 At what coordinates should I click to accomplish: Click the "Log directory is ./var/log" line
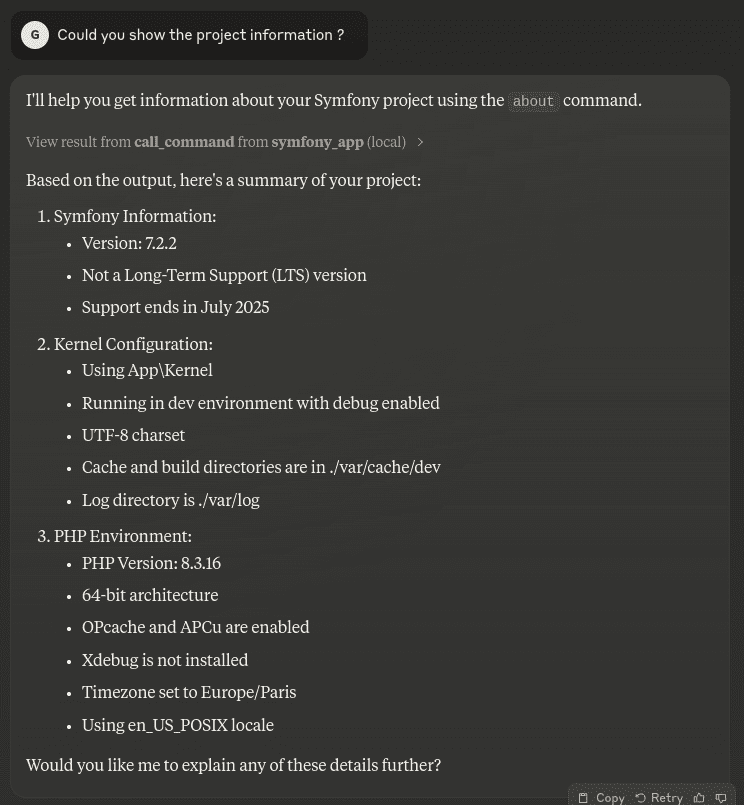[170, 500]
